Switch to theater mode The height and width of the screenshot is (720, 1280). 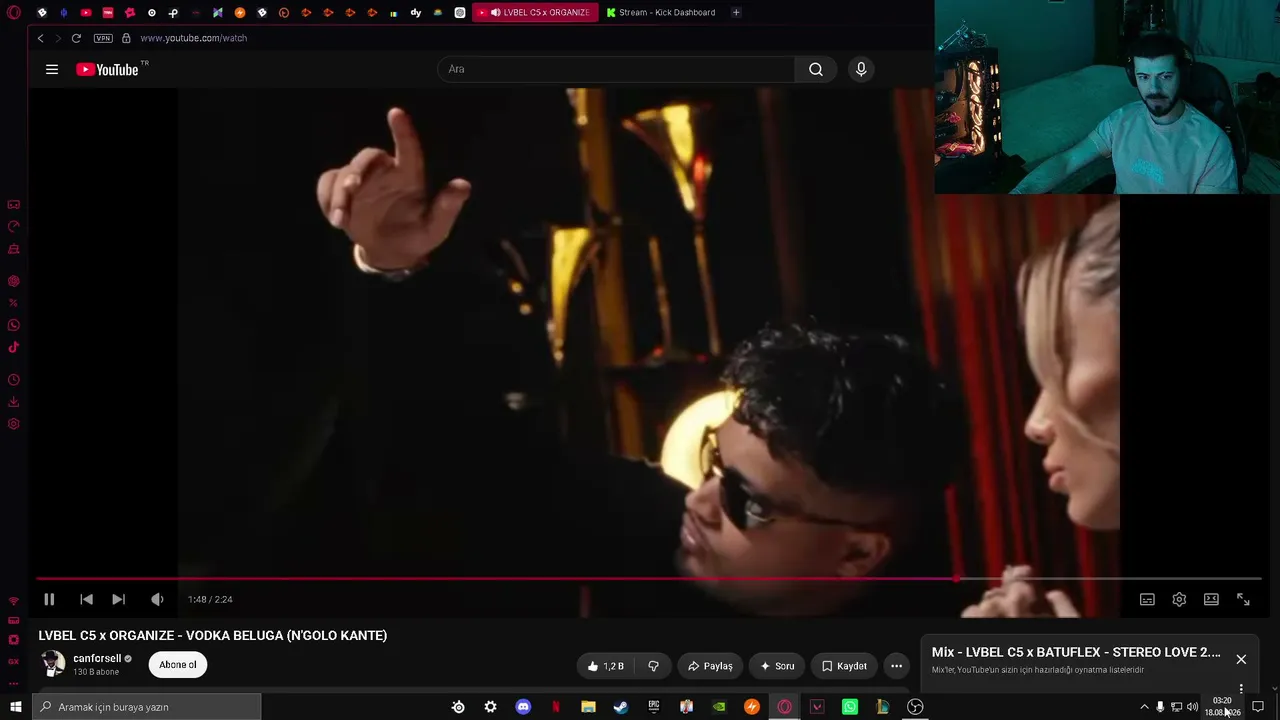pyautogui.click(x=1211, y=599)
